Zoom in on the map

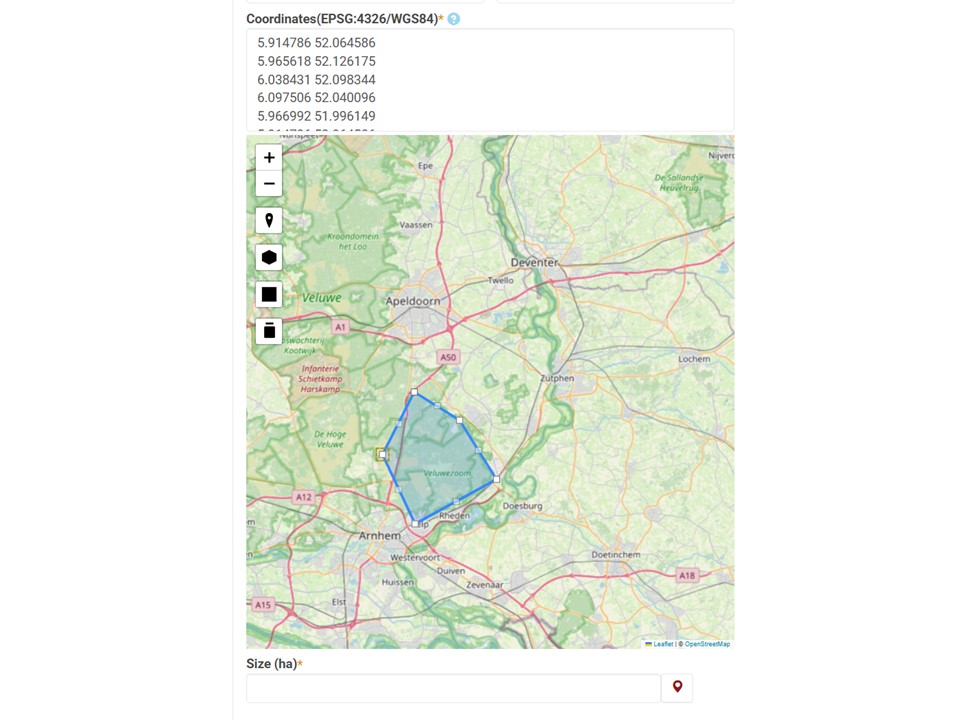269,158
